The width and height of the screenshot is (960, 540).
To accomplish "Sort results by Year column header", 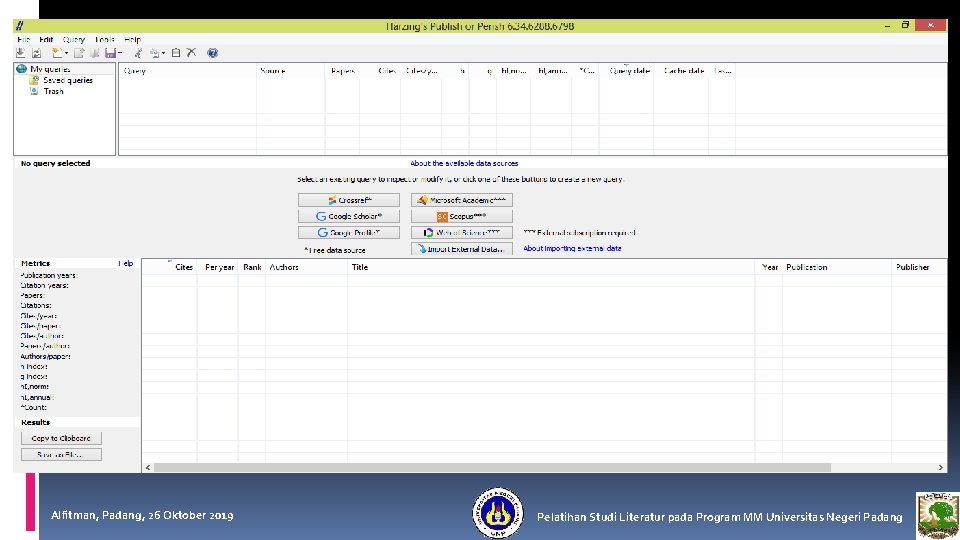I will 769,268.
